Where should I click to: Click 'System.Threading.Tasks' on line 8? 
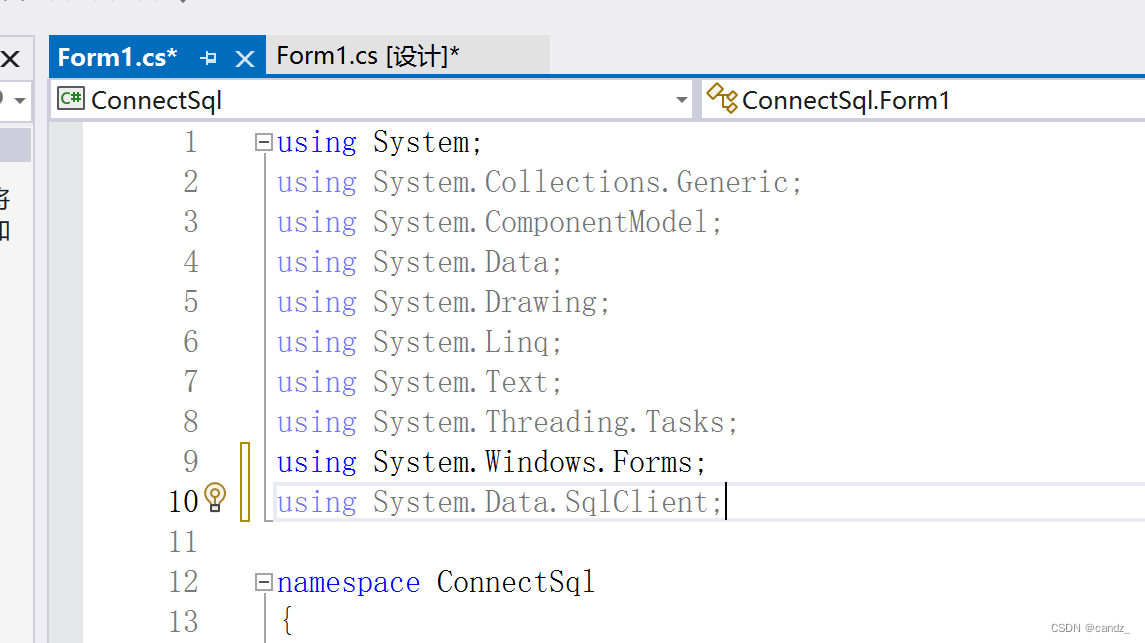548,423
